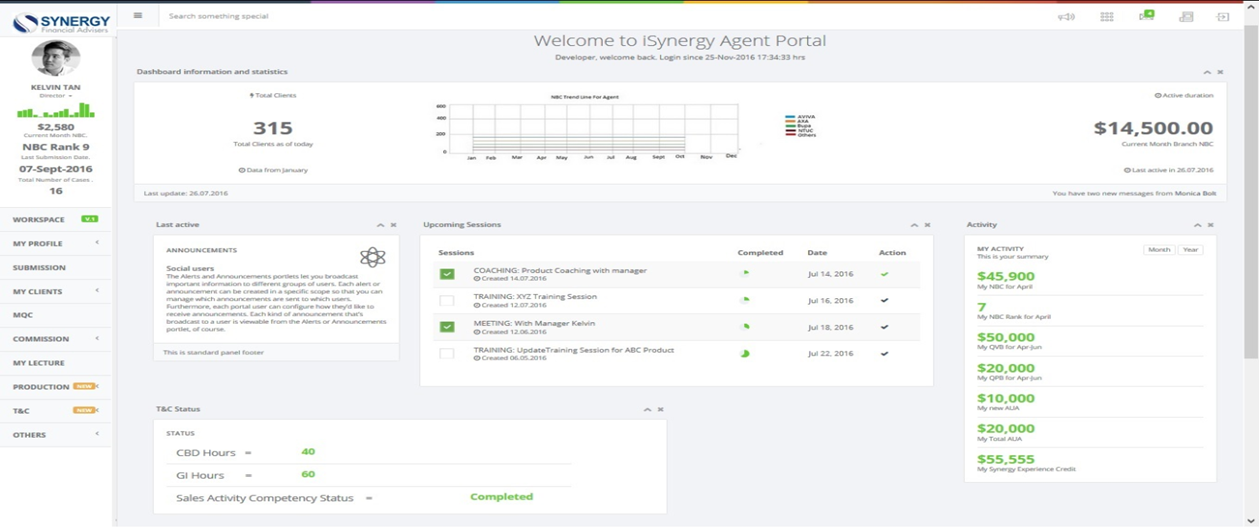Open UpdateTraining Session for ABC Product link
This screenshot has height=528, width=1259.
coord(574,350)
